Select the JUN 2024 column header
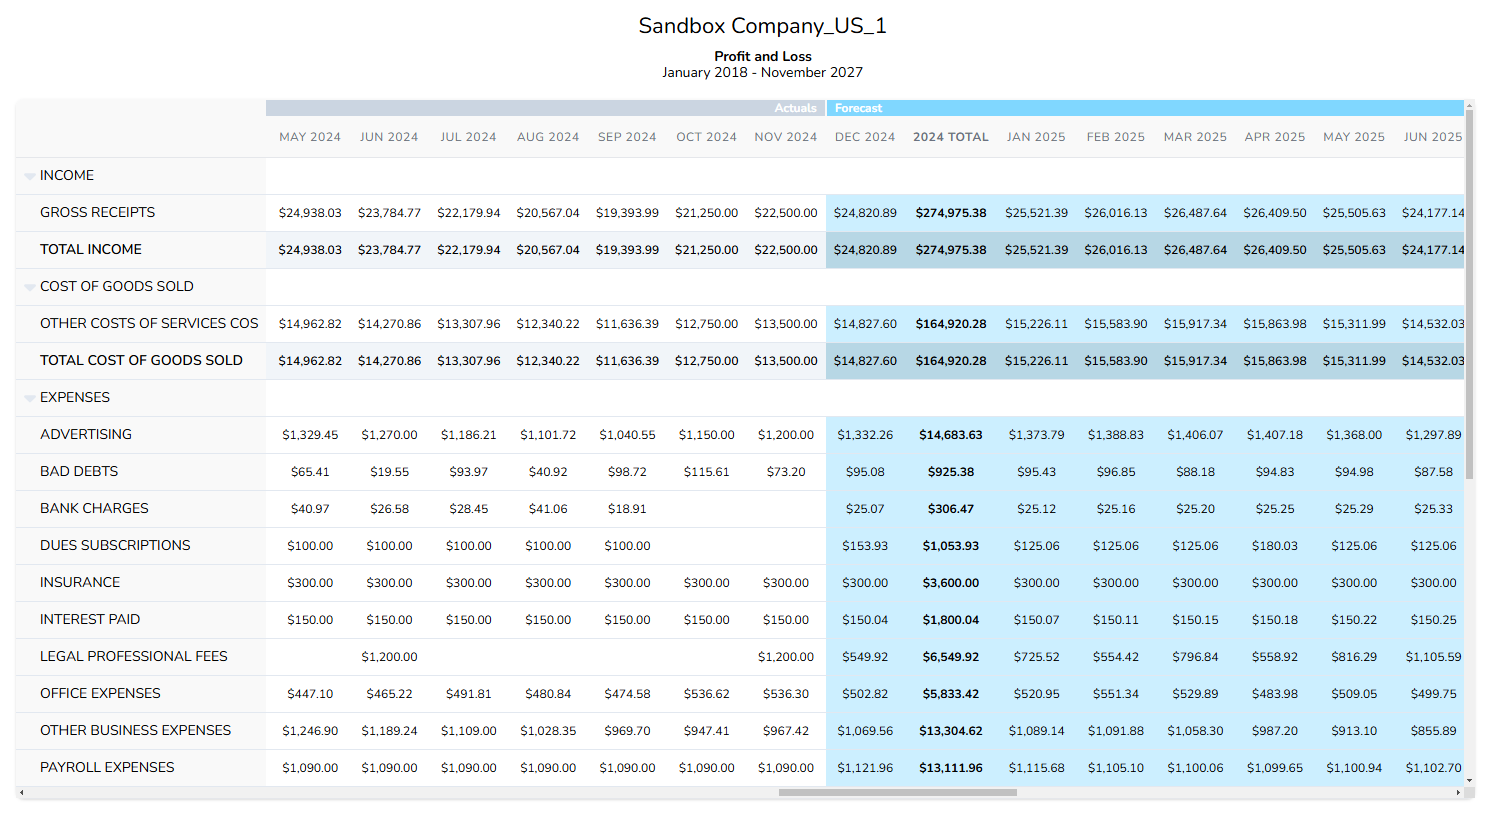The height and width of the screenshot is (819, 1488). pos(389,137)
